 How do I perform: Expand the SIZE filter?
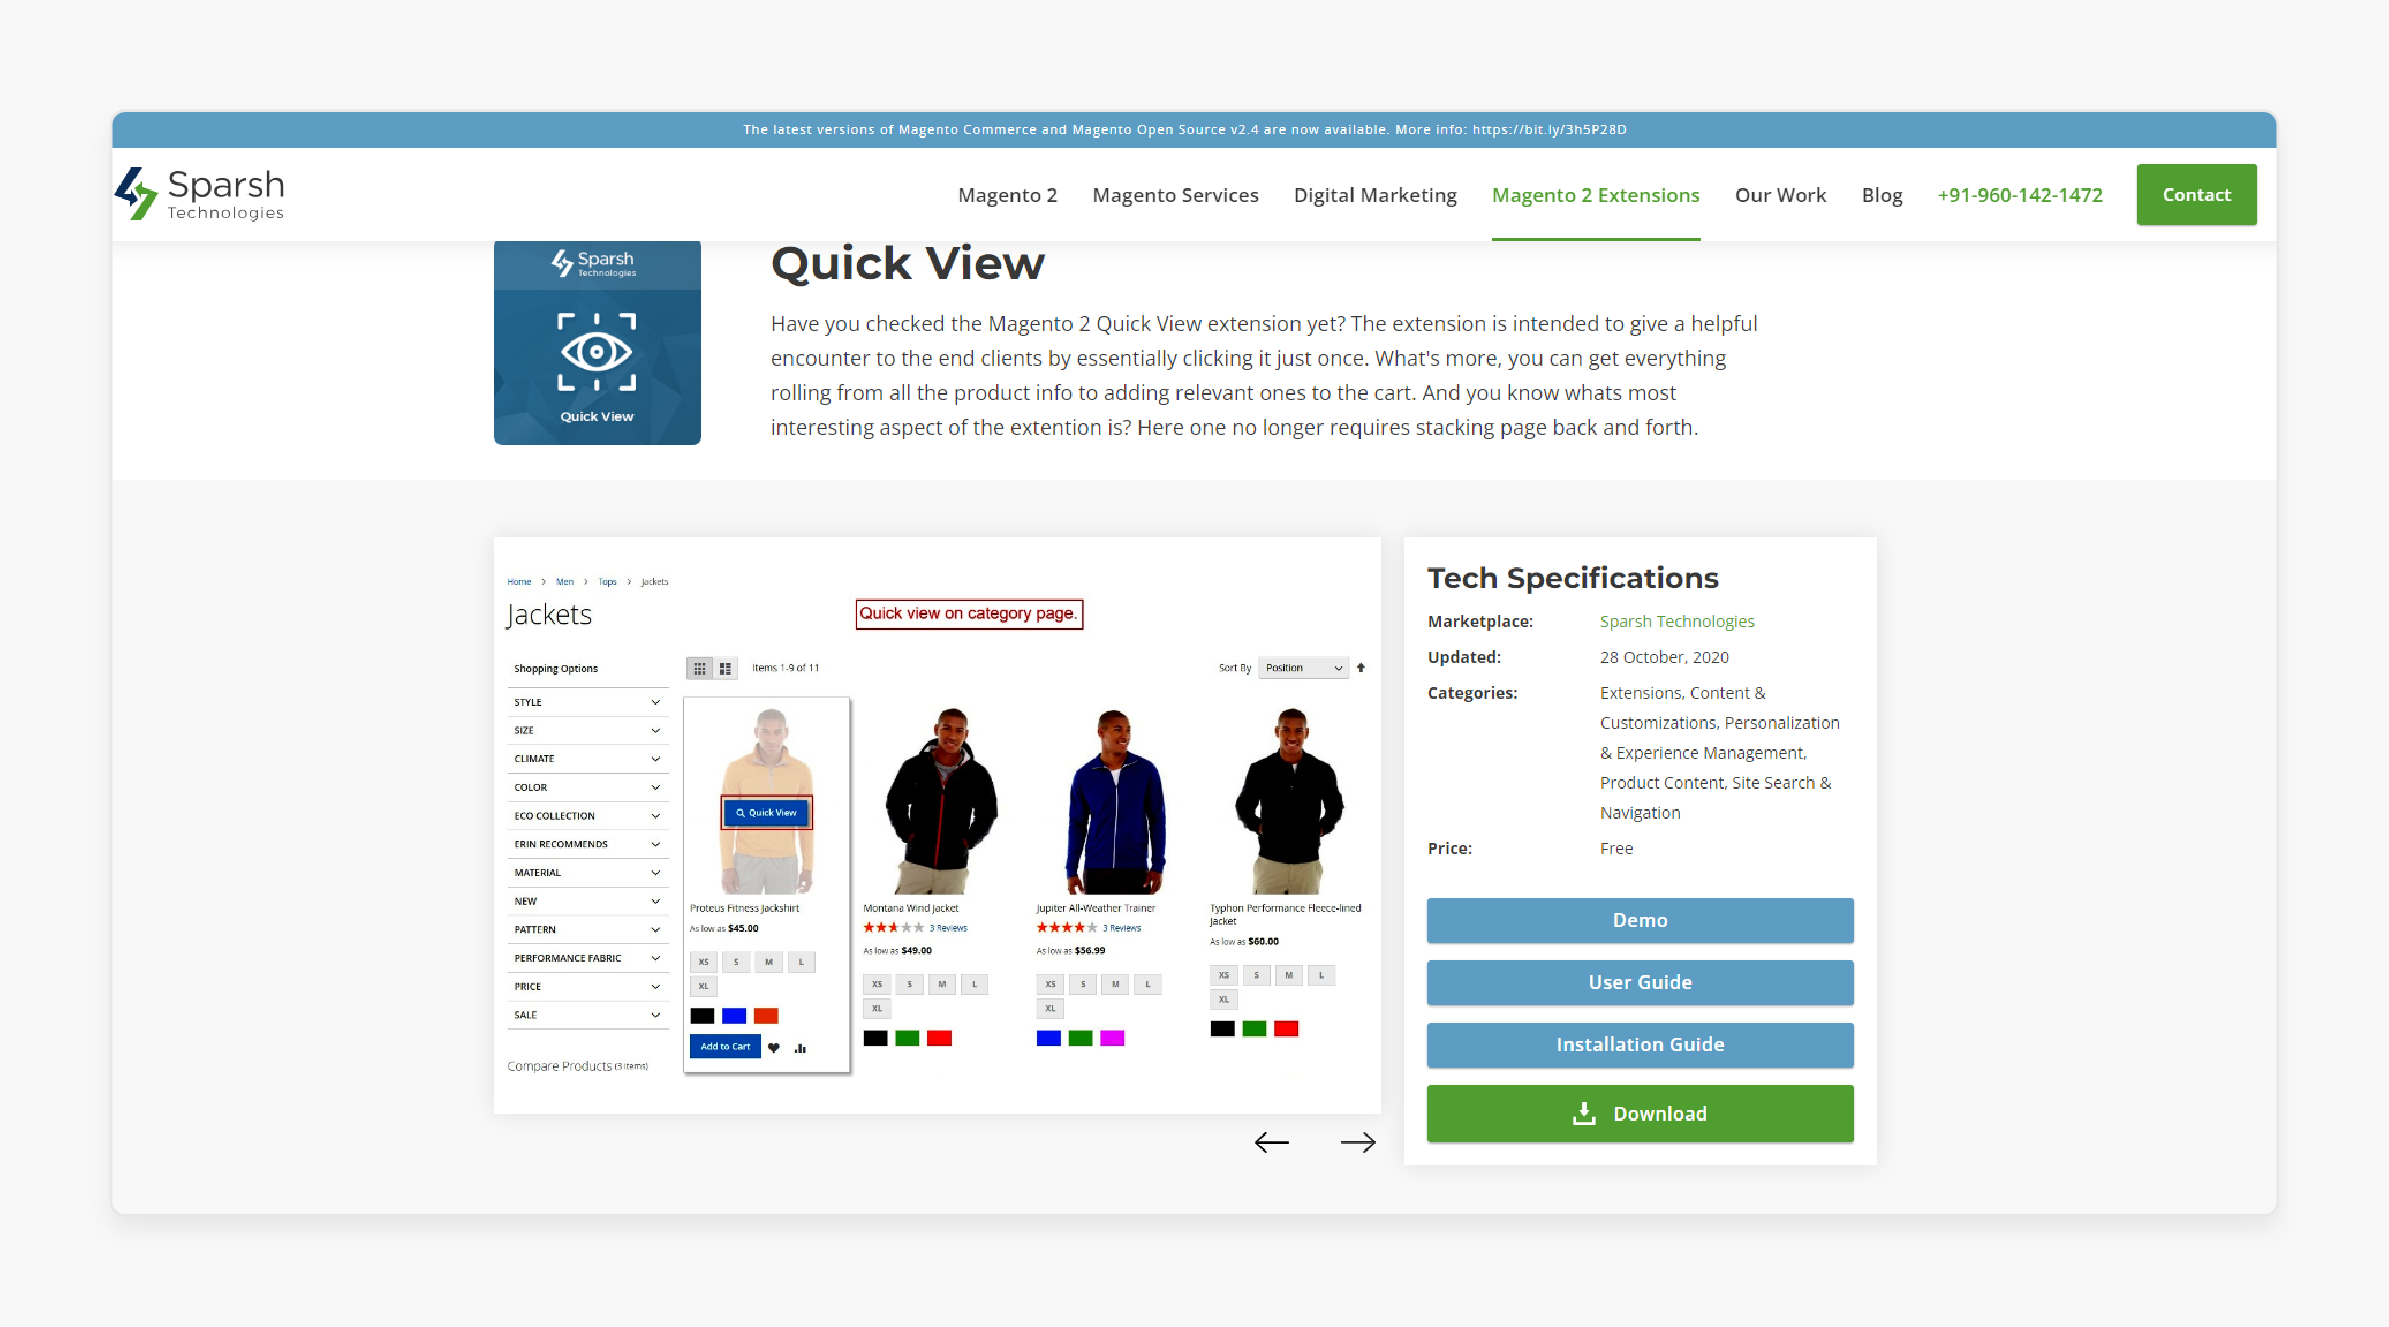587,730
